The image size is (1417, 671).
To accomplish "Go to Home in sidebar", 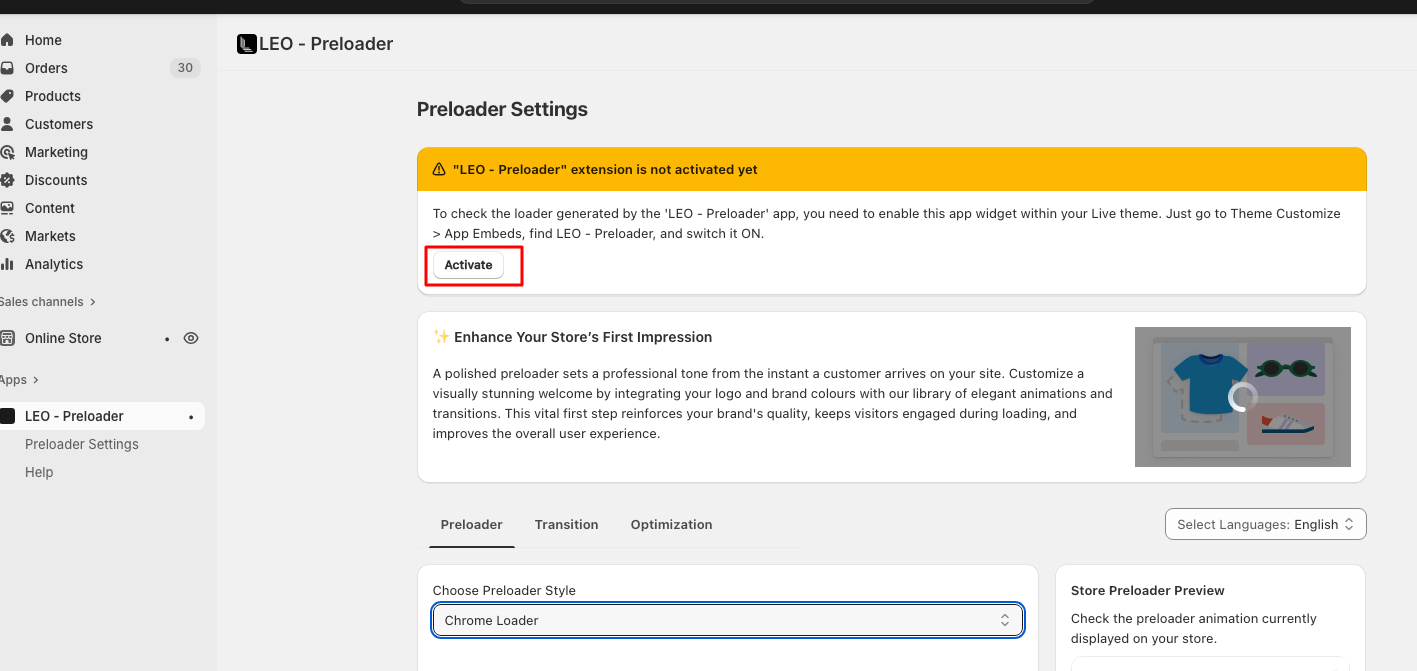I will [43, 40].
